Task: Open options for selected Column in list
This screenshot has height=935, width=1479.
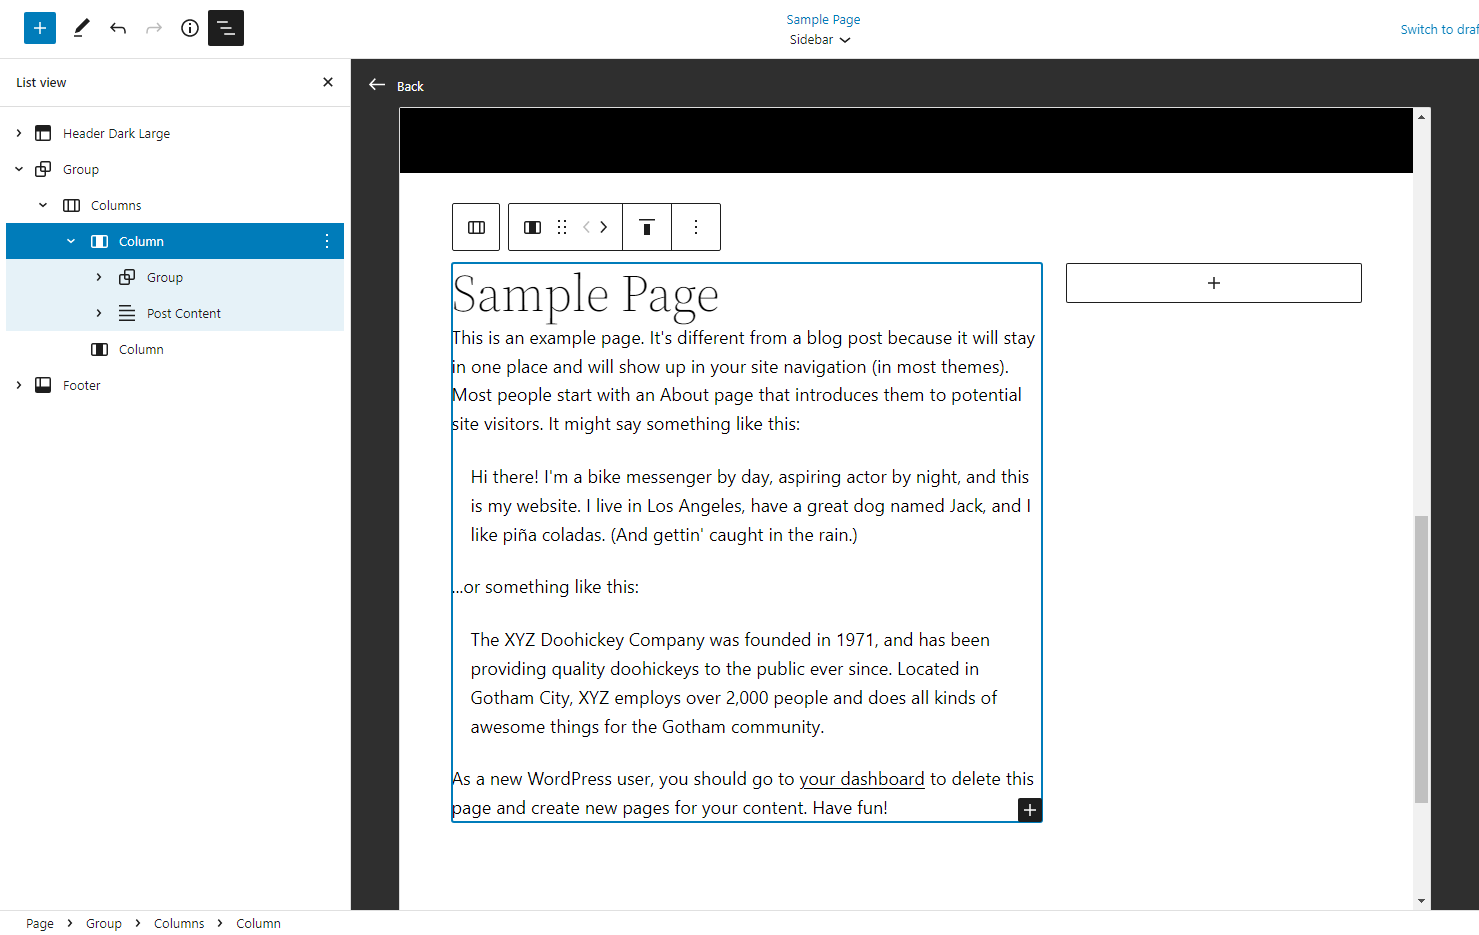Action: pos(327,241)
